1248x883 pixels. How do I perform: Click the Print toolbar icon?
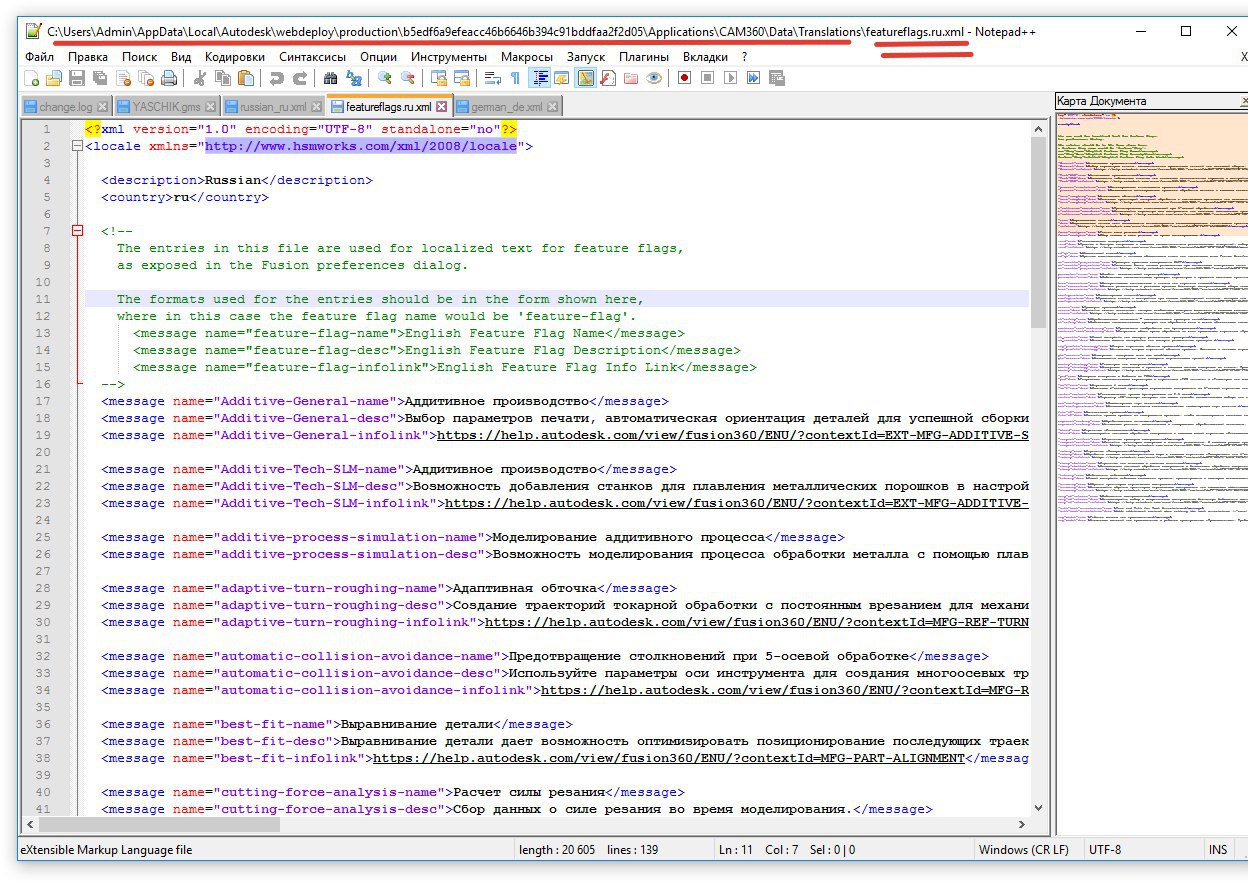(169, 78)
